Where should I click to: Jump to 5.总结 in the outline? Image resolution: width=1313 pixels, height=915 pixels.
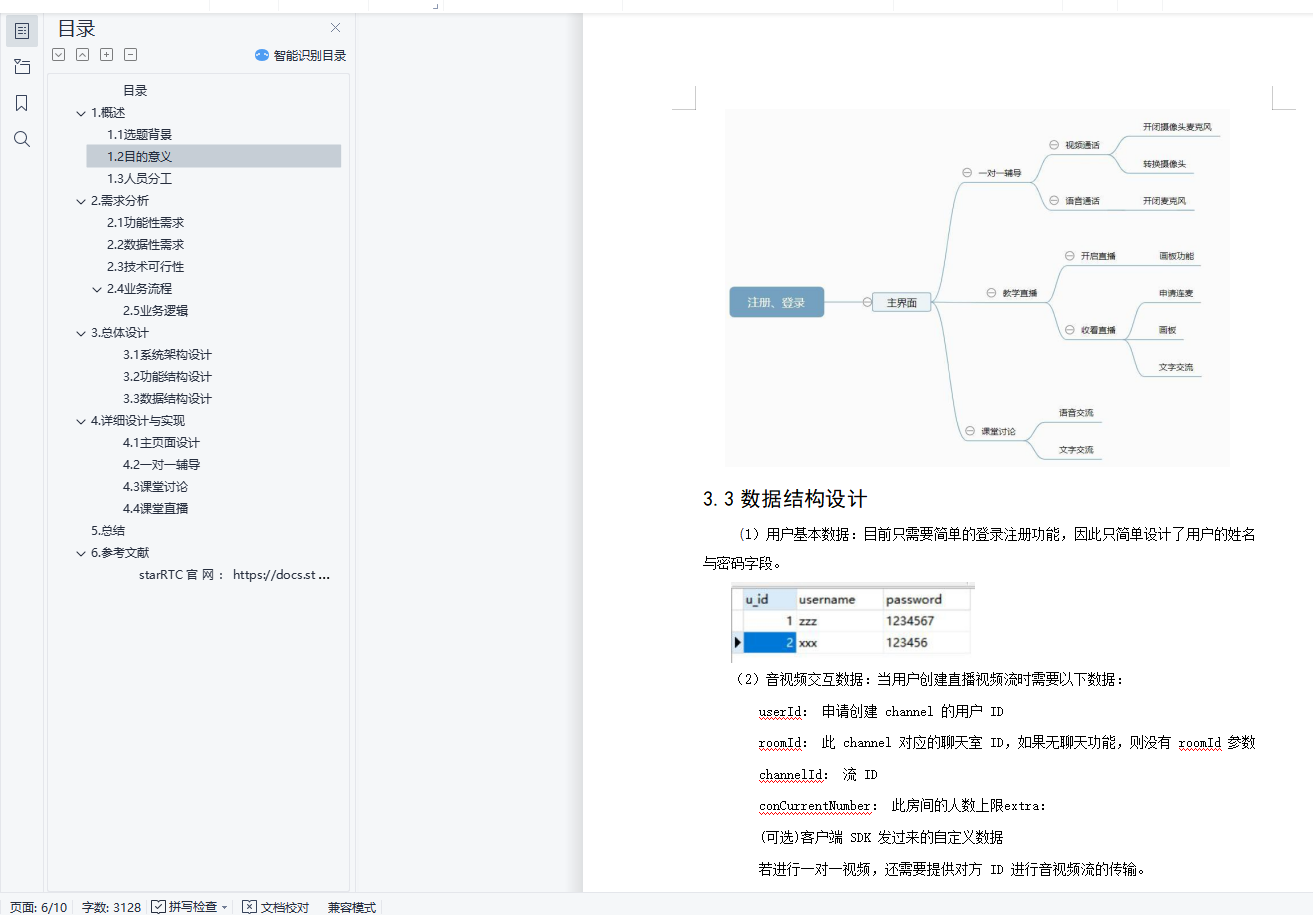108,530
